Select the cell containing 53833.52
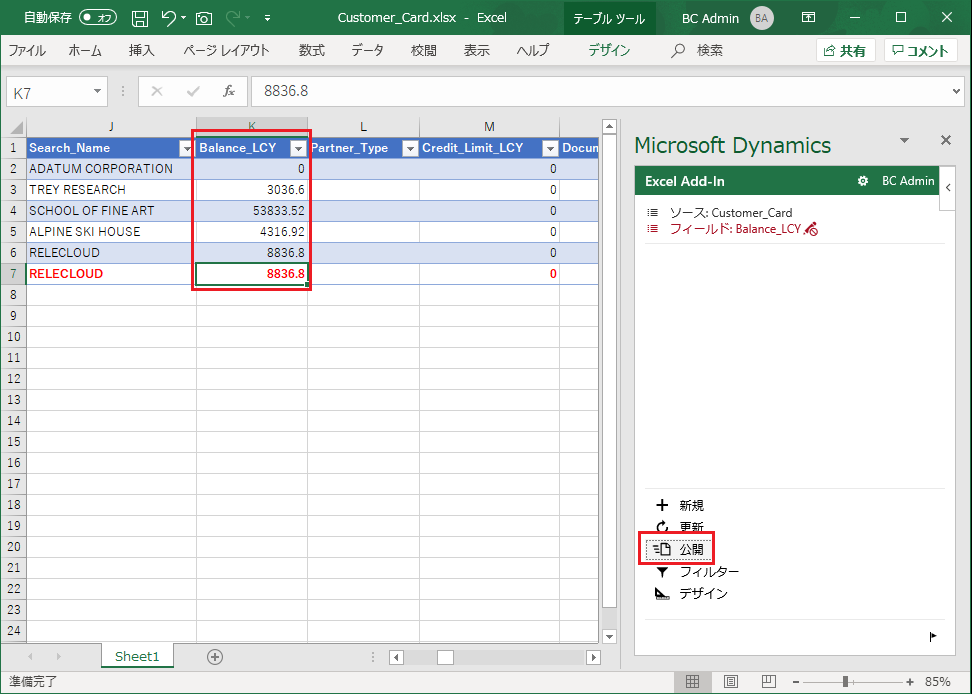This screenshot has width=972, height=694. [x=252, y=211]
